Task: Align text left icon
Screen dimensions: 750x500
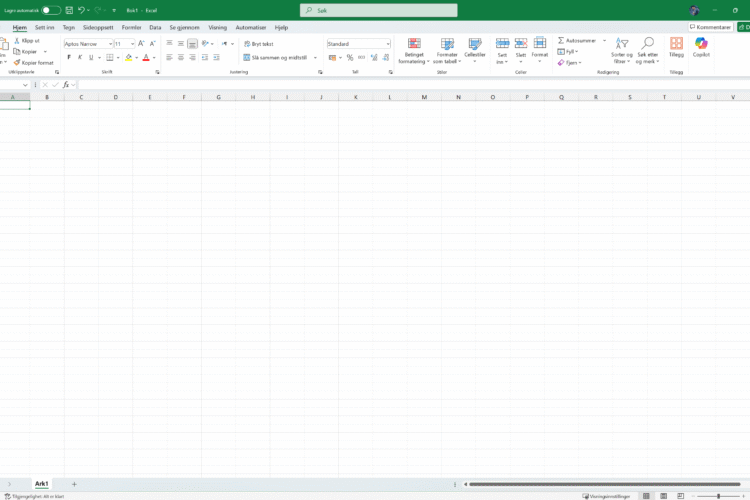Action: pos(169,57)
